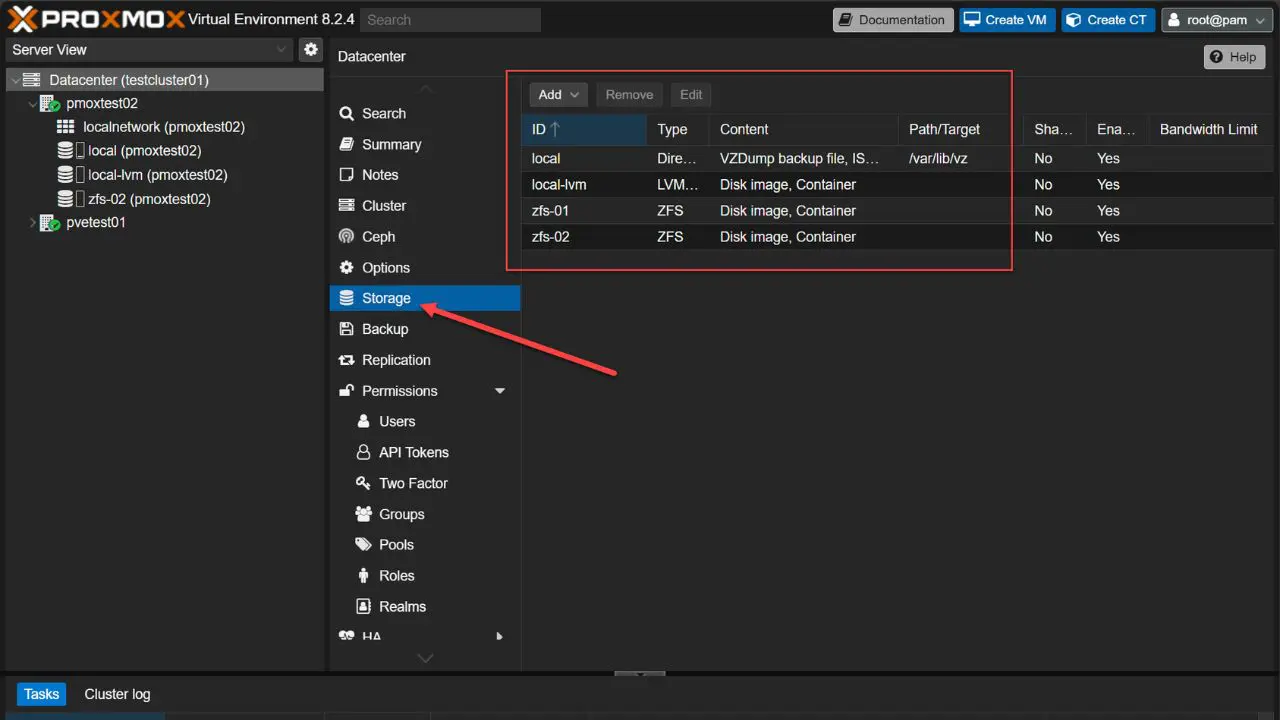Click the Cluster server icon in sidebar
The height and width of the screenshot is (720, 1280).
346,206
